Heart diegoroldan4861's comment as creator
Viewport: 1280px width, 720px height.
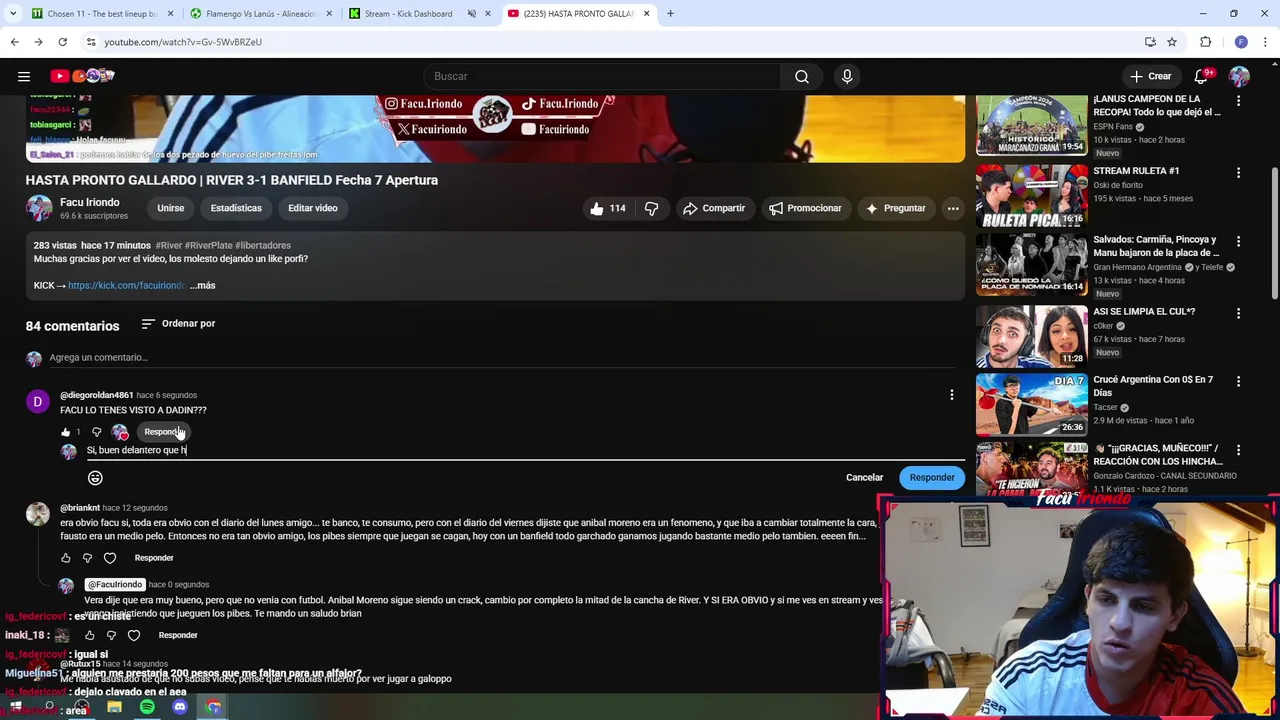pos(120,432)
